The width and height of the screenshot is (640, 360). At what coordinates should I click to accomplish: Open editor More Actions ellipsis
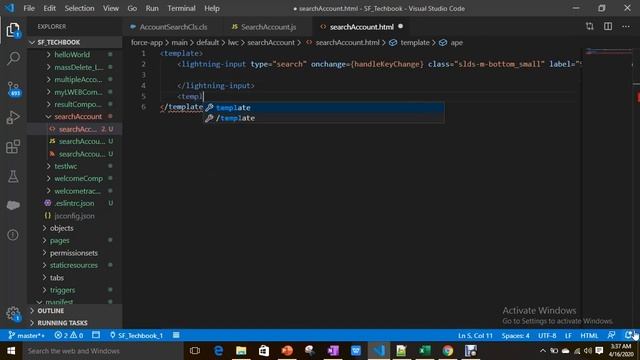tap(626, 27)
